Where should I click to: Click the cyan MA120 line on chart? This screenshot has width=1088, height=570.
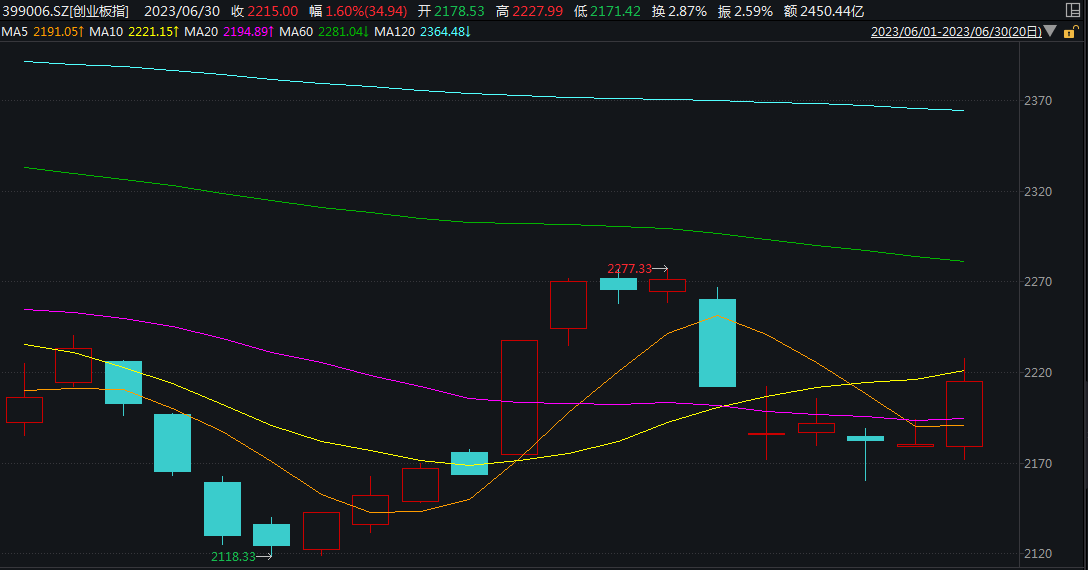[x=486, y=94]
